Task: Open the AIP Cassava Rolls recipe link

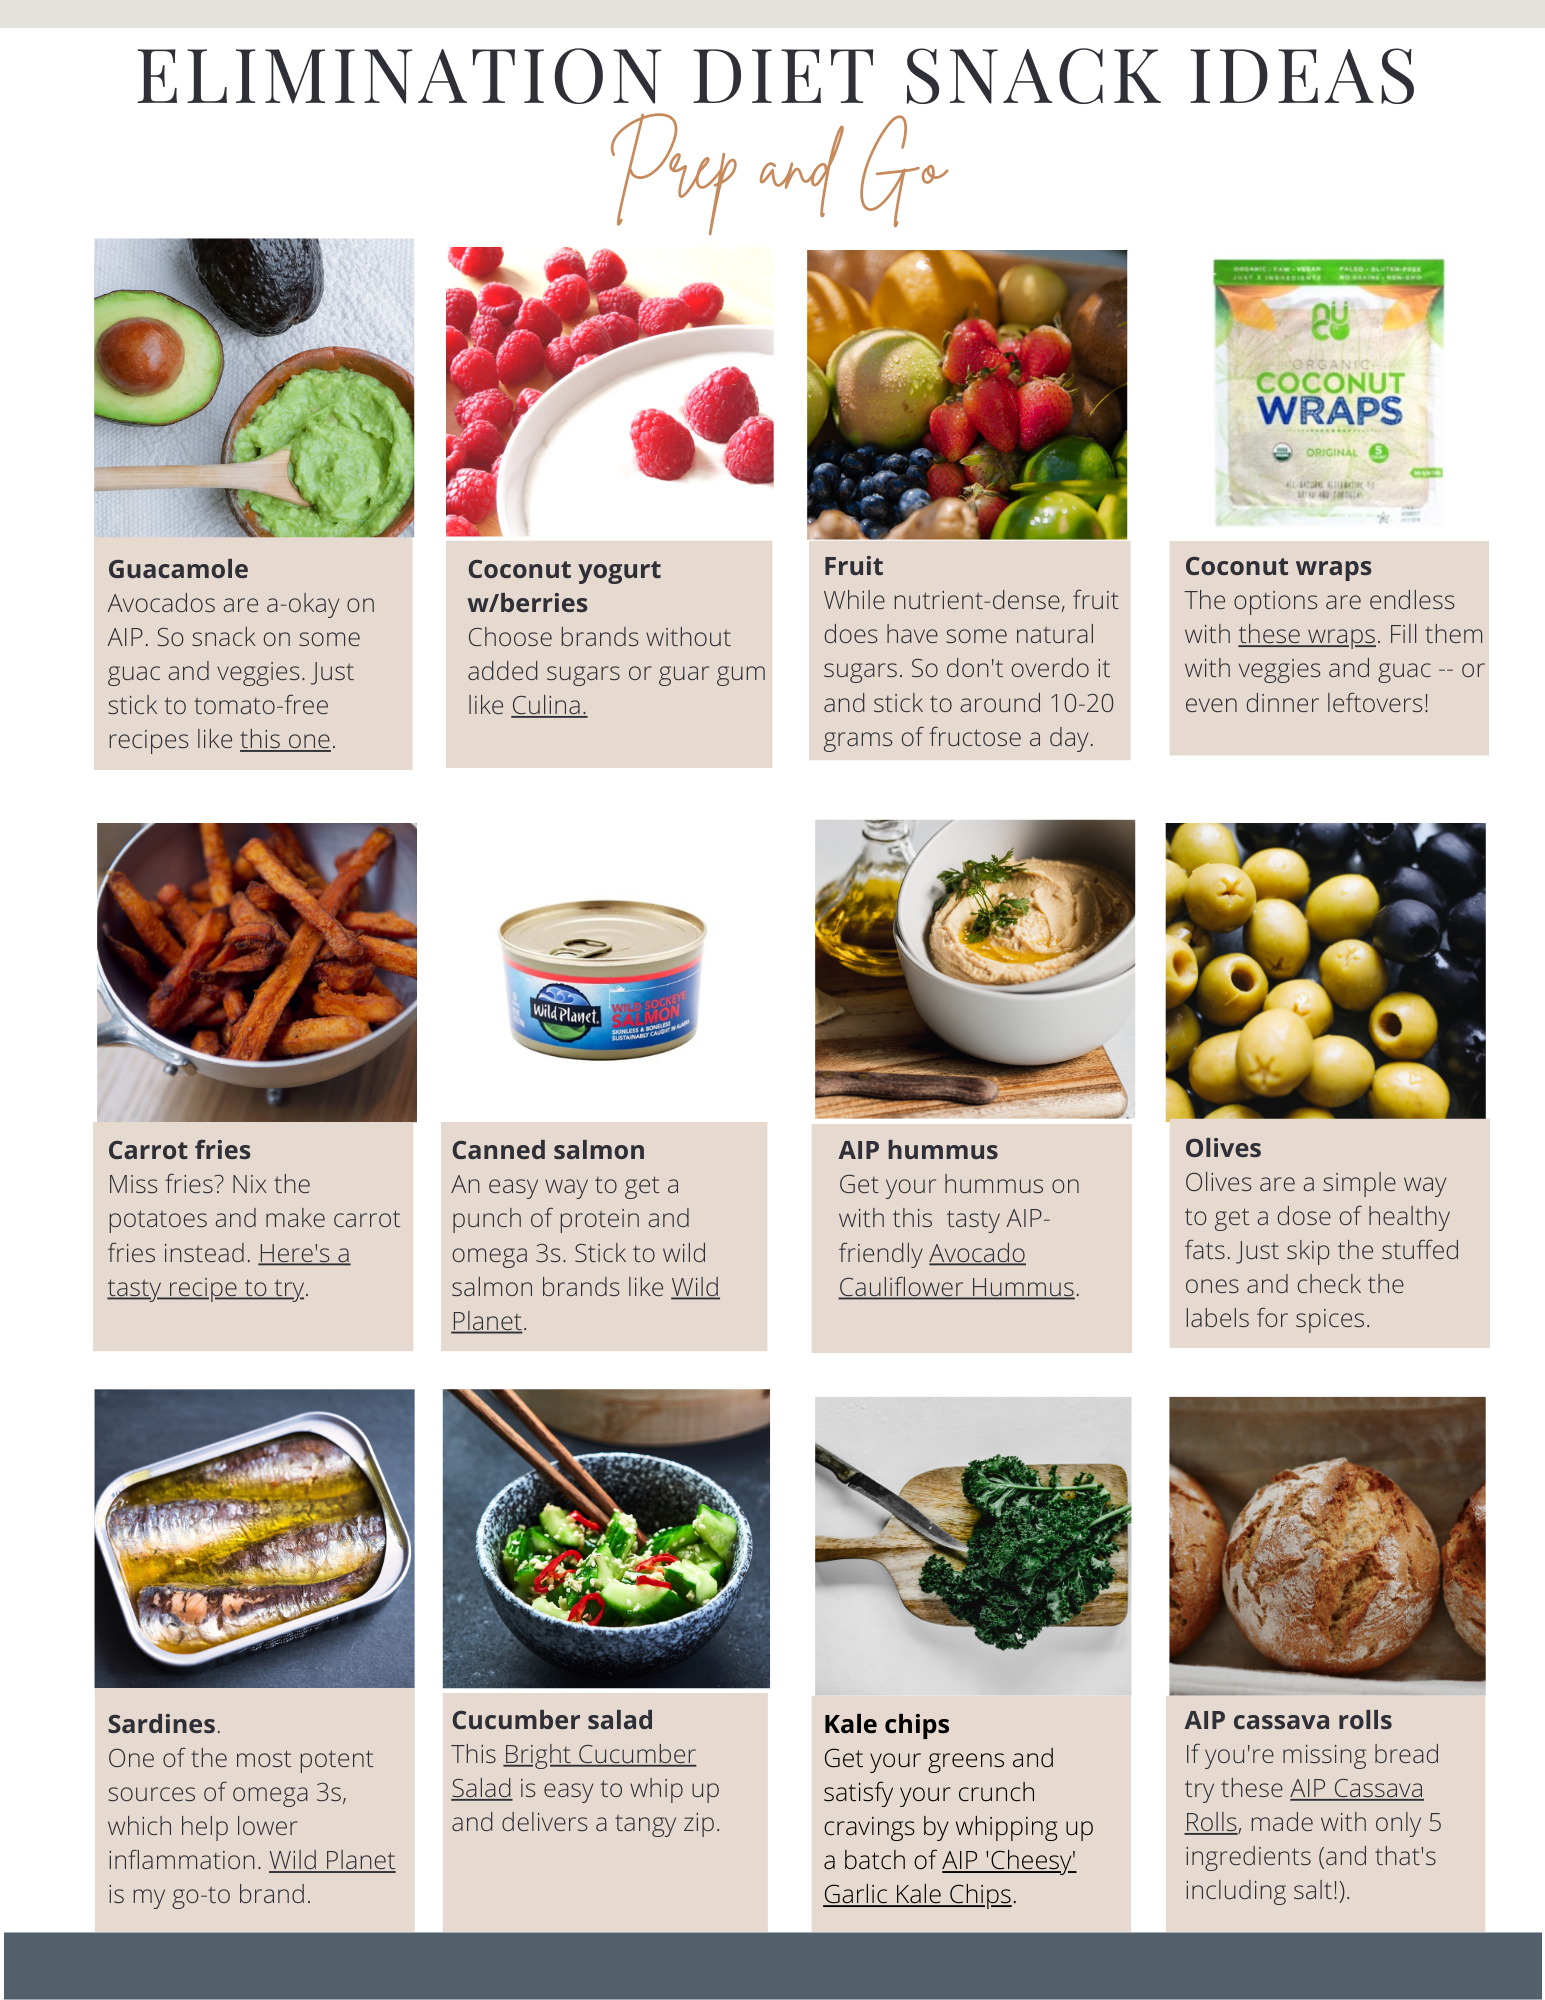Action: coord(1304,1806)
